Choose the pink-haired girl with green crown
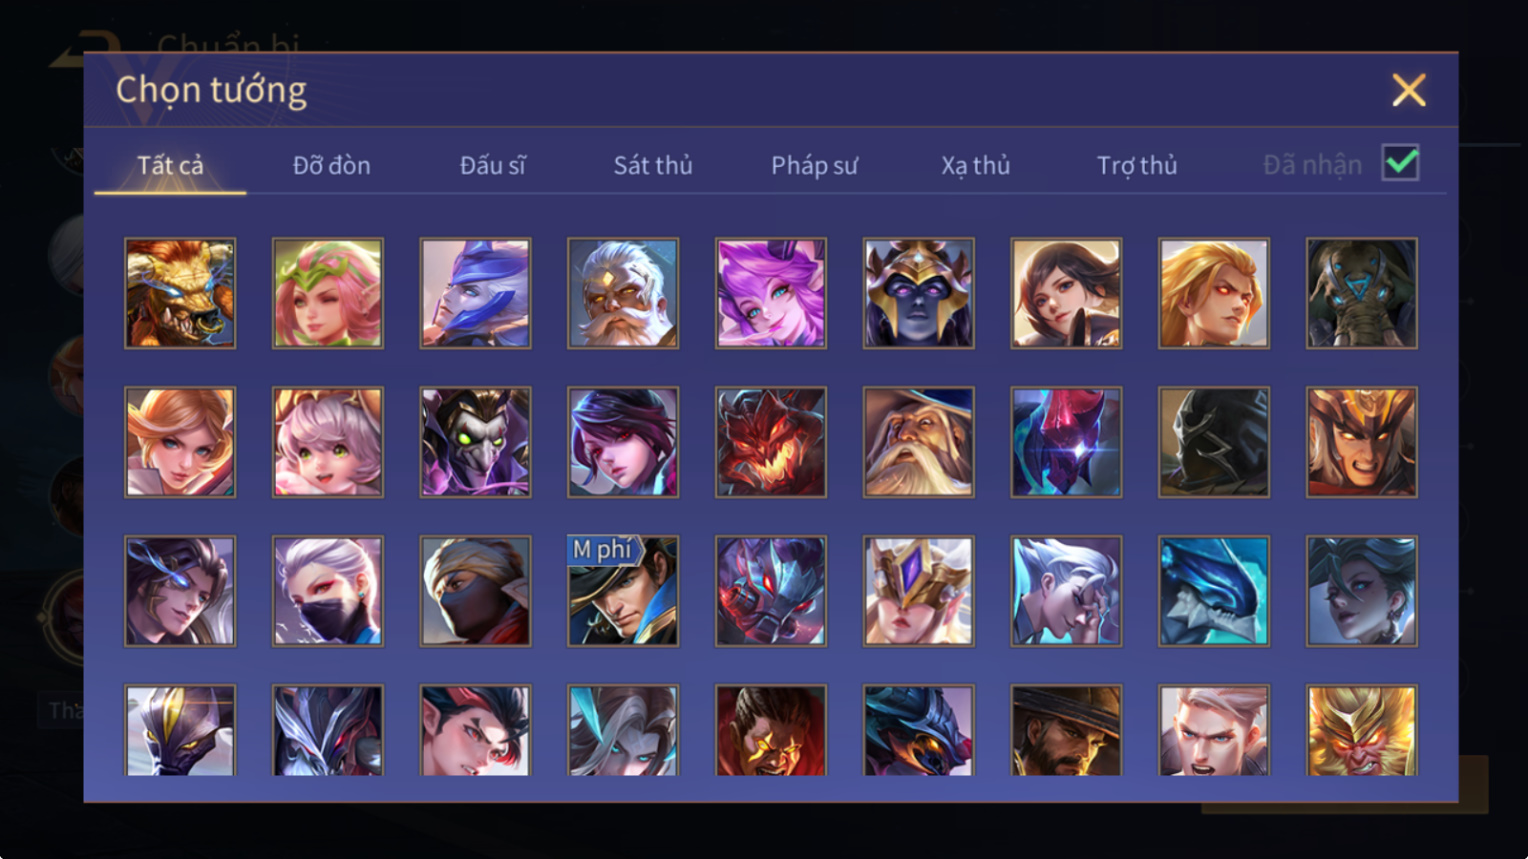The image size is (1528, 859). pyautogui.click(x=328, y=293)
